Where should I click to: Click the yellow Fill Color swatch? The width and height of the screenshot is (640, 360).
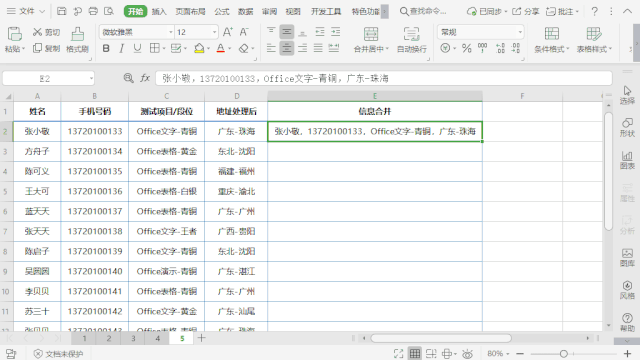pos(199,48)
